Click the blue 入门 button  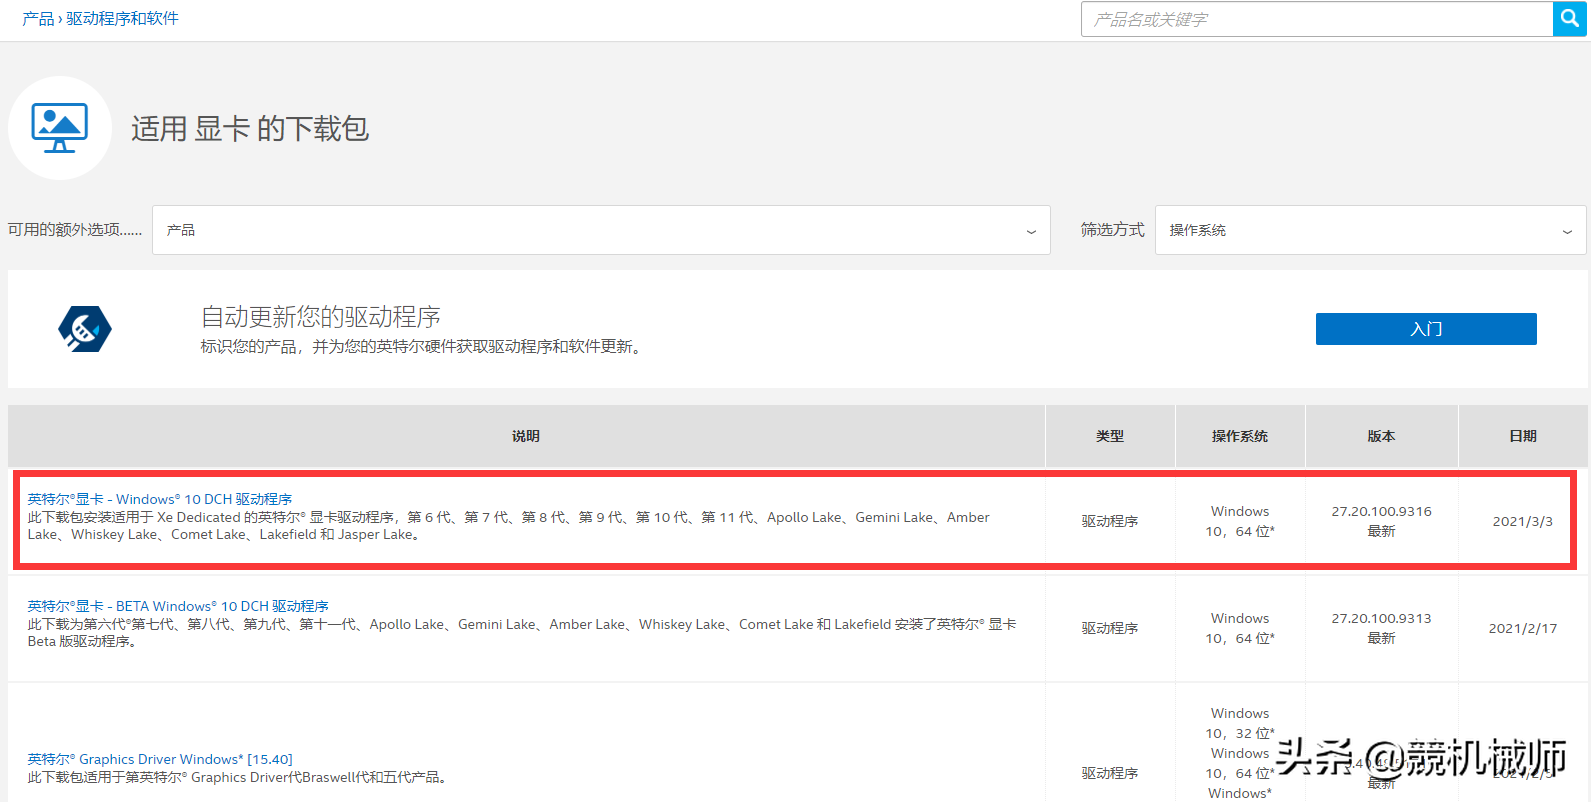1426,329
